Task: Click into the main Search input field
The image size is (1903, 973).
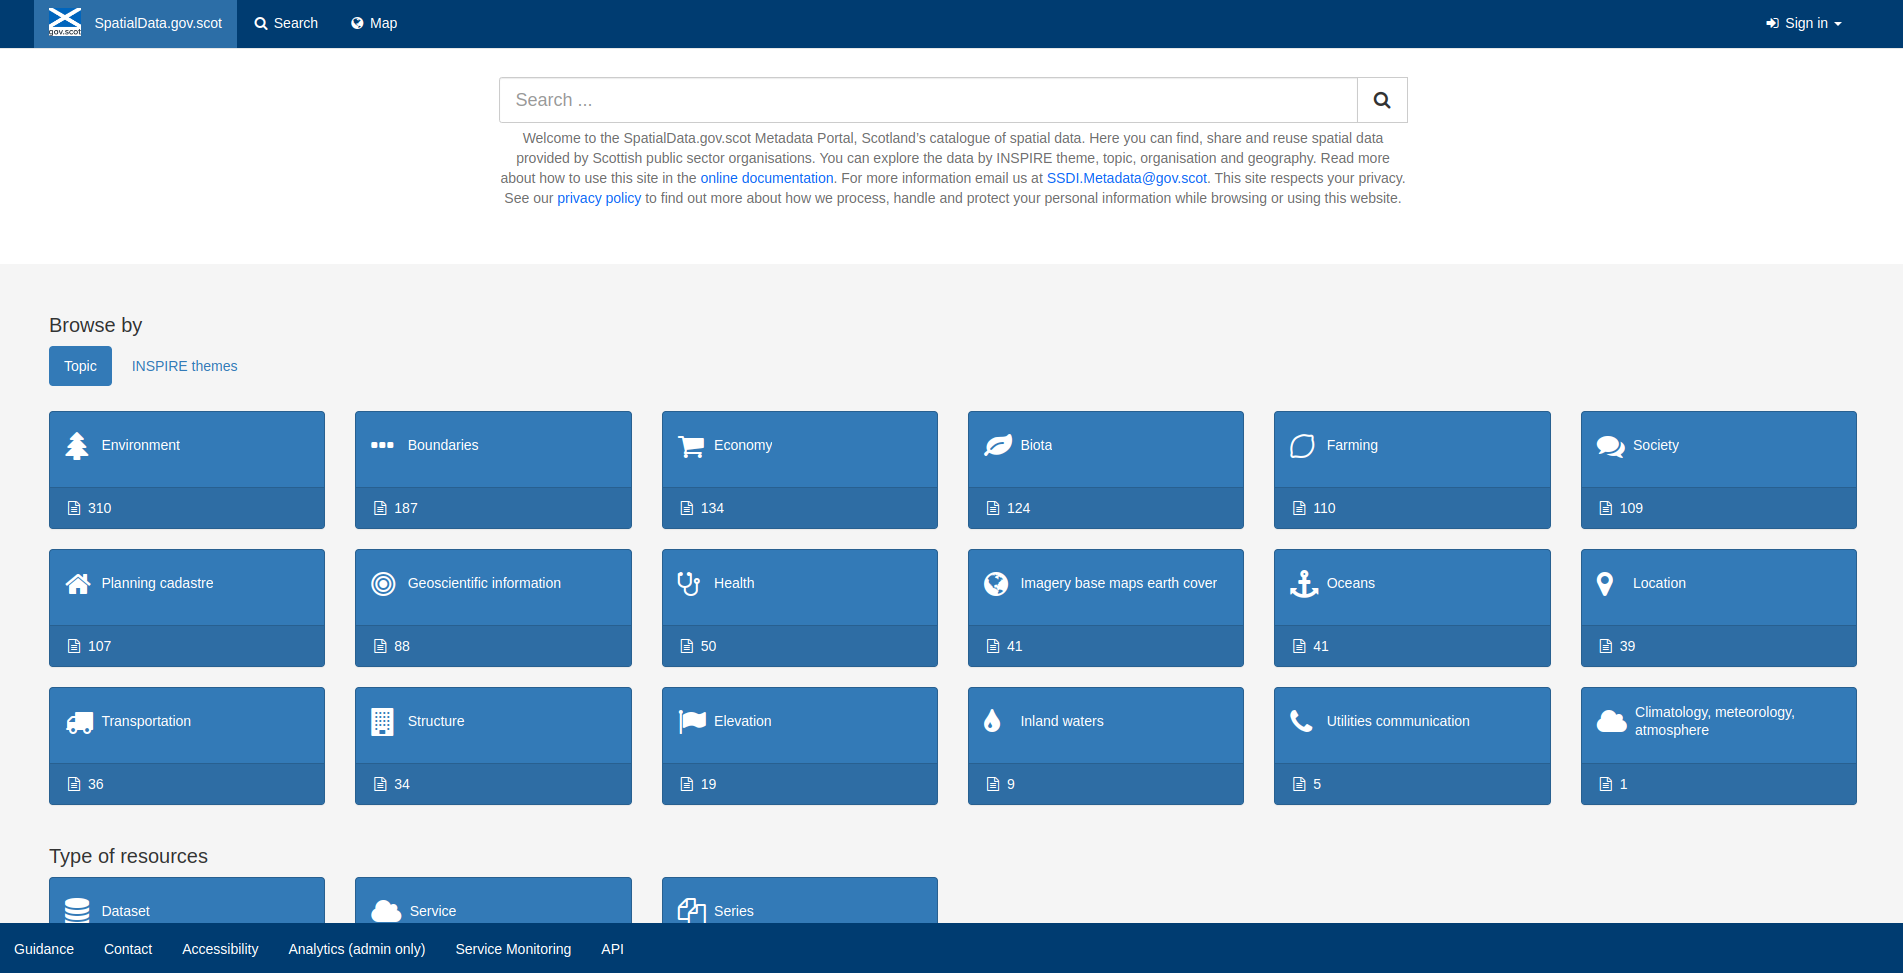Action: [928, 100]
